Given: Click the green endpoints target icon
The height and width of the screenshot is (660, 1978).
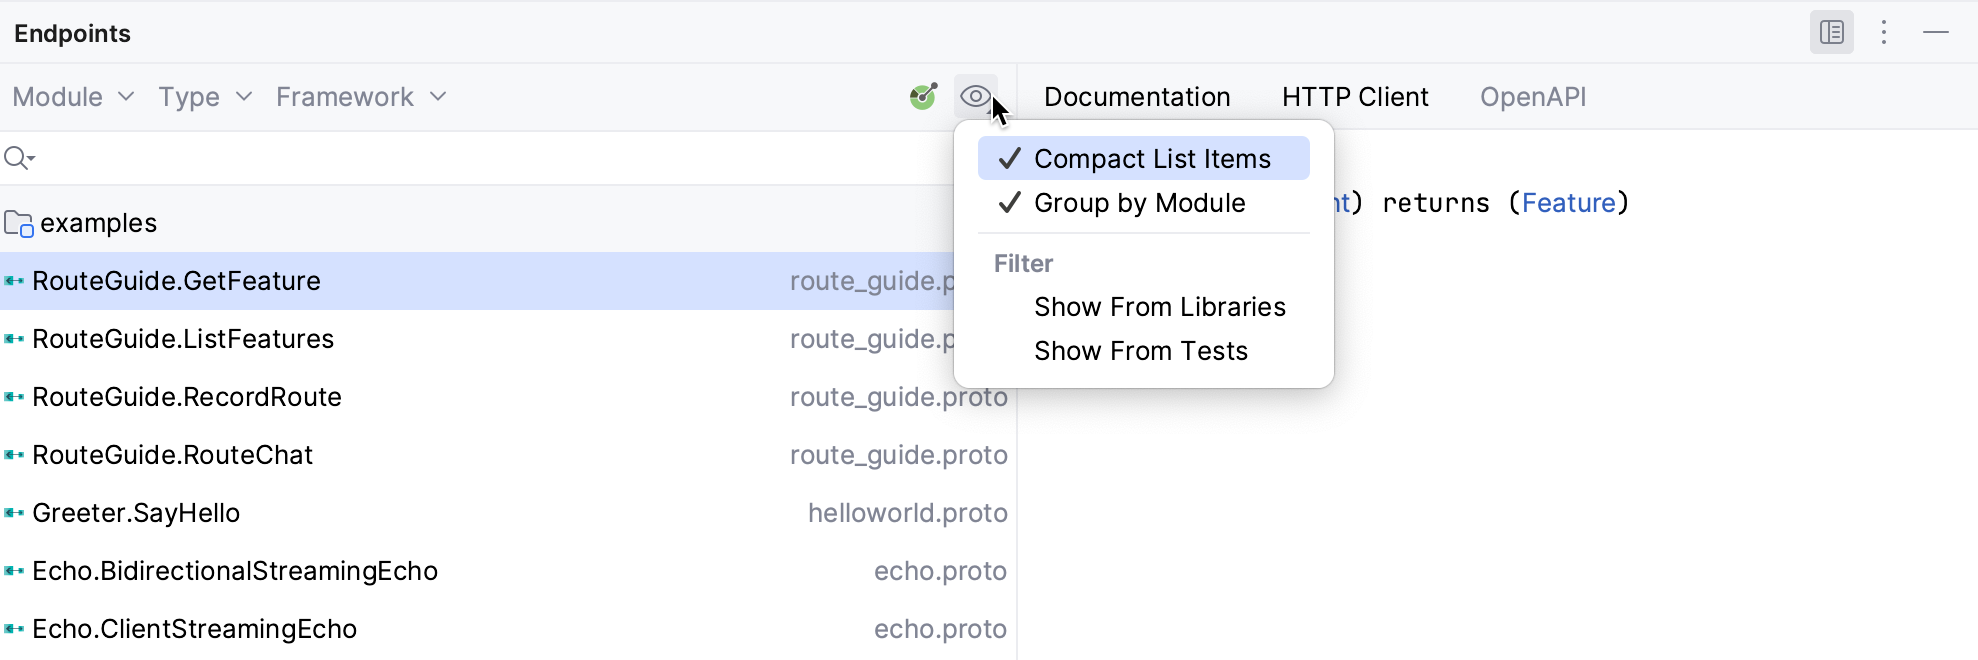Looking at the screenshot, I should point(923,97).
